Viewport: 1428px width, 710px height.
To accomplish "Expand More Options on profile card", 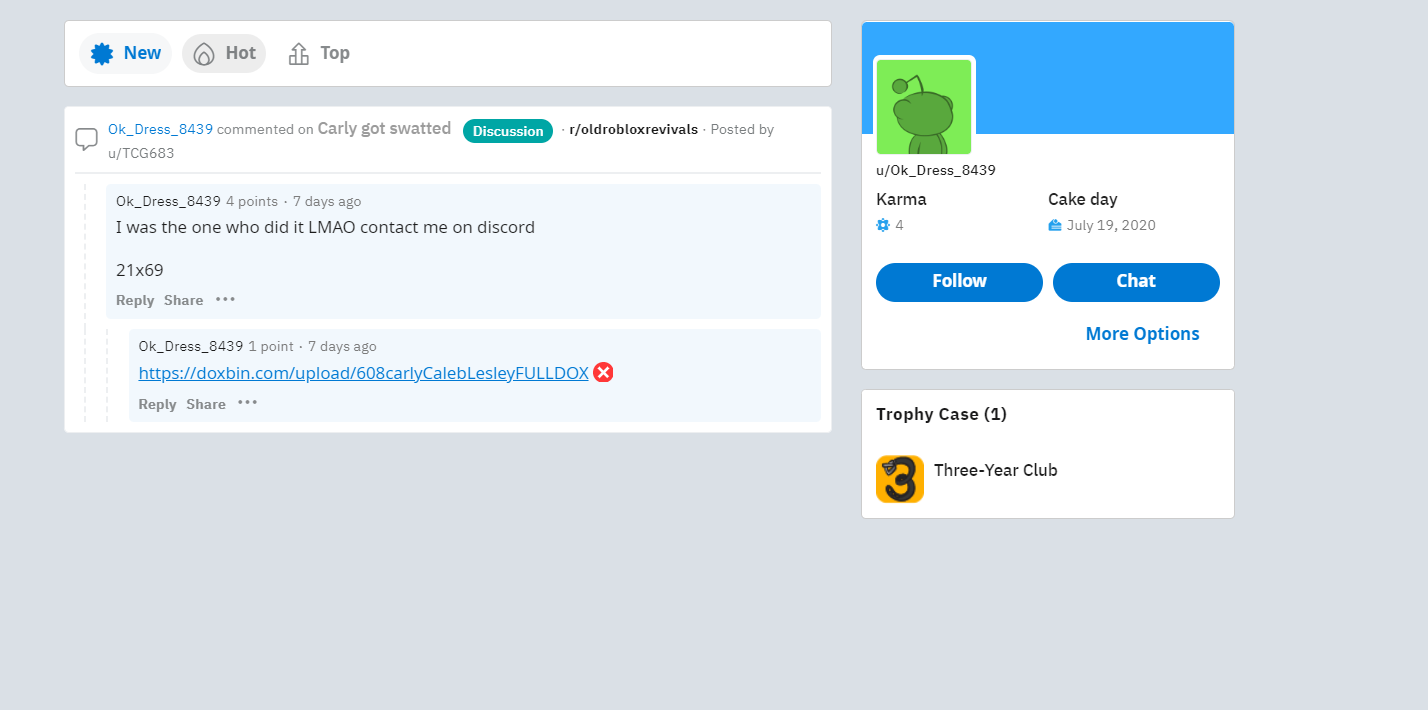I will (1143, 334).
